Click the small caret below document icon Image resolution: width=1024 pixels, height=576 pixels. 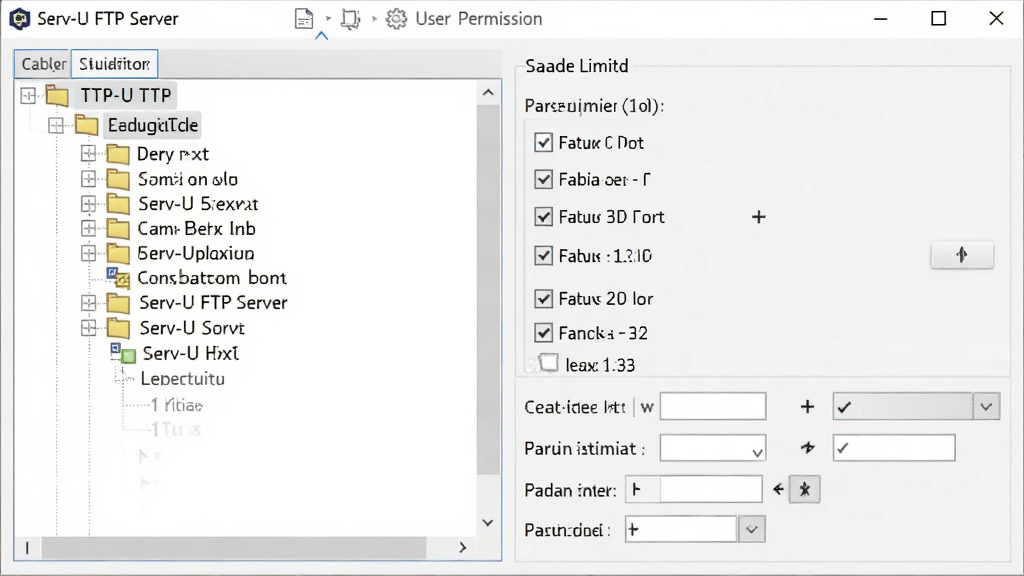[x=321, y=37]
